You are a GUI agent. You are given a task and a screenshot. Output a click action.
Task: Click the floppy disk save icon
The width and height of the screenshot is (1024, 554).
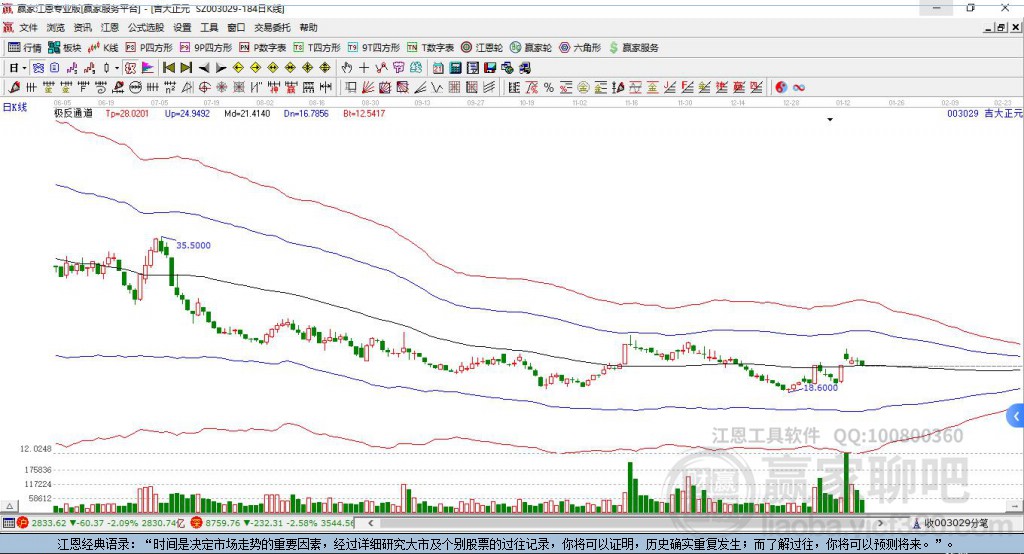490,68
